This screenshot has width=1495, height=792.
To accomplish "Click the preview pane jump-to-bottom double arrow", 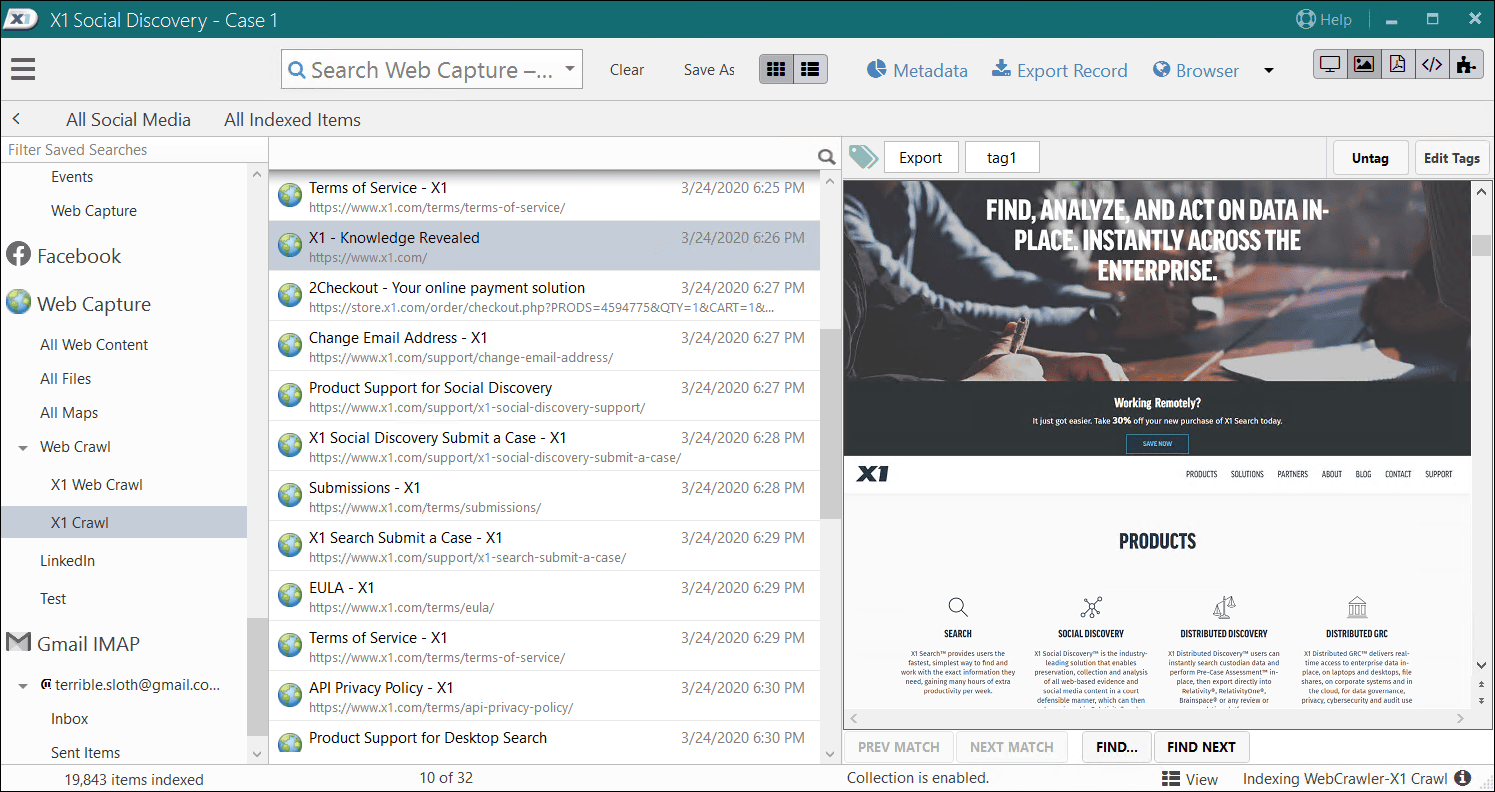I will pyautogui.click(x=1482, y=699).
